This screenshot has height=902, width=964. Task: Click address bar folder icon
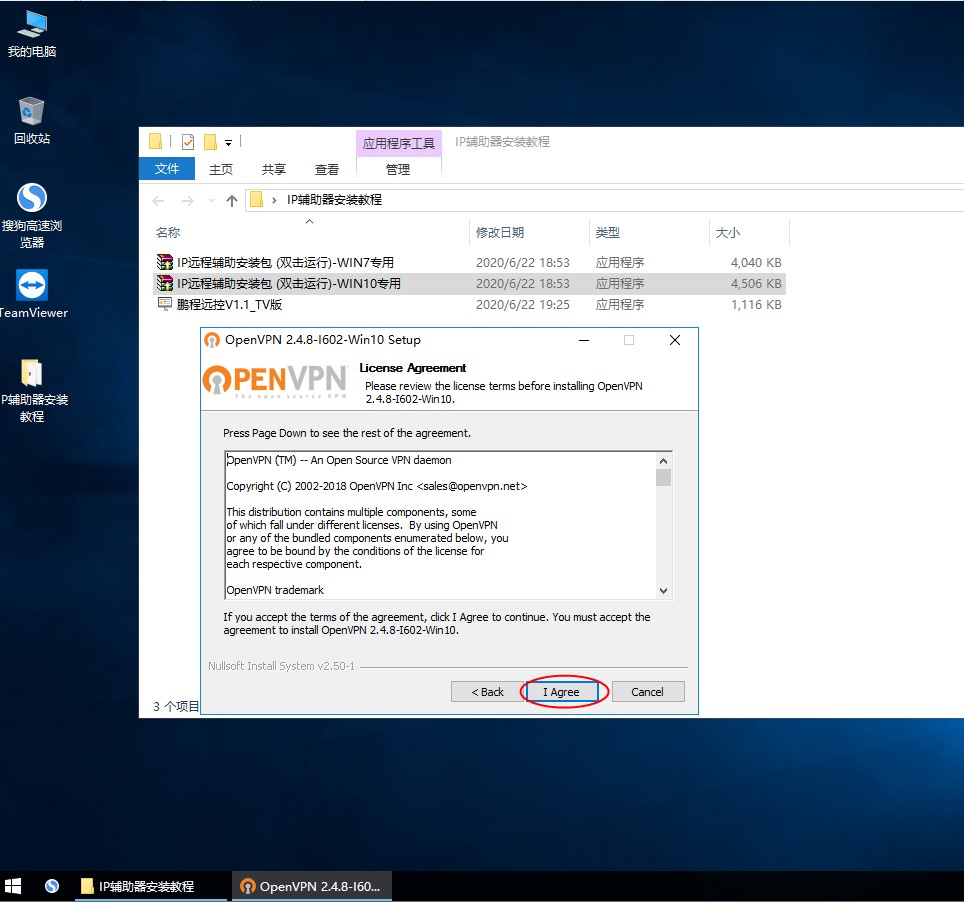(256, 199)
